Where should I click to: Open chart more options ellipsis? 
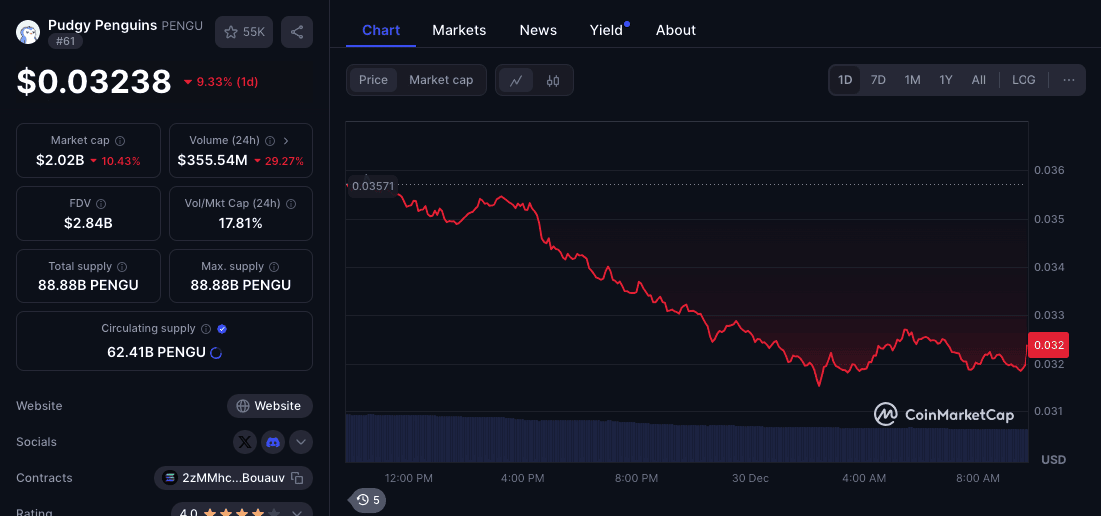pos(1069,80)
